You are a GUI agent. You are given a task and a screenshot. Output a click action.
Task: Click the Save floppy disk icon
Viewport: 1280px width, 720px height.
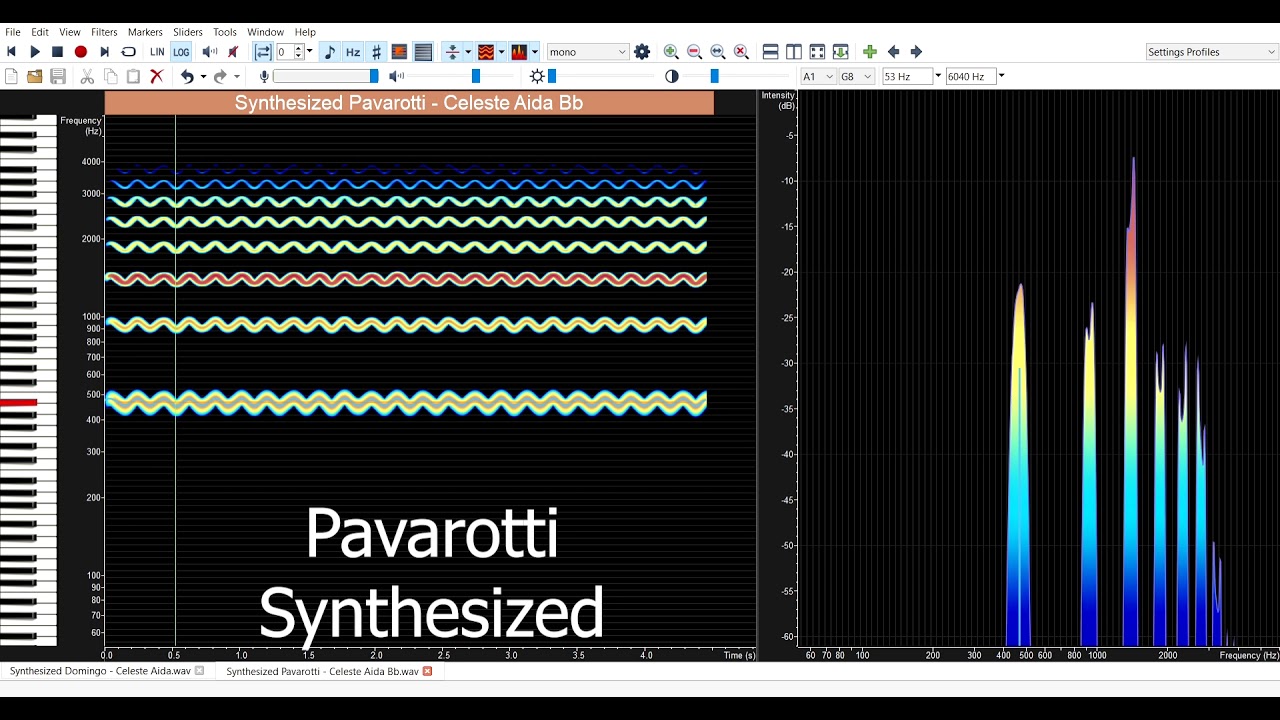(58, 76)
